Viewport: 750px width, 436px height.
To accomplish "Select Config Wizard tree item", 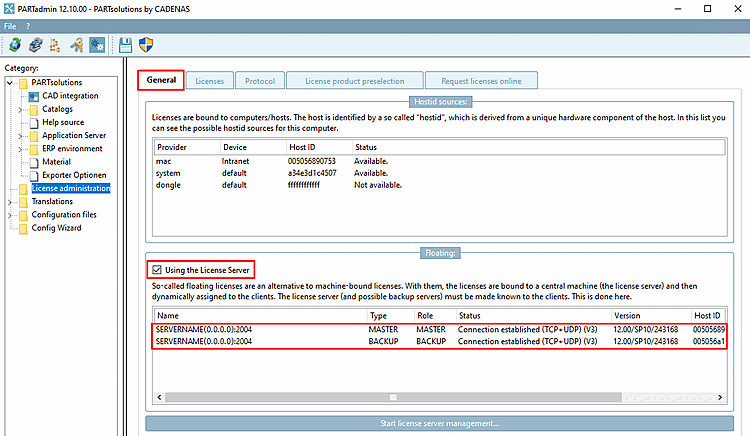I will pyautogui.click(x=56, y=228).
